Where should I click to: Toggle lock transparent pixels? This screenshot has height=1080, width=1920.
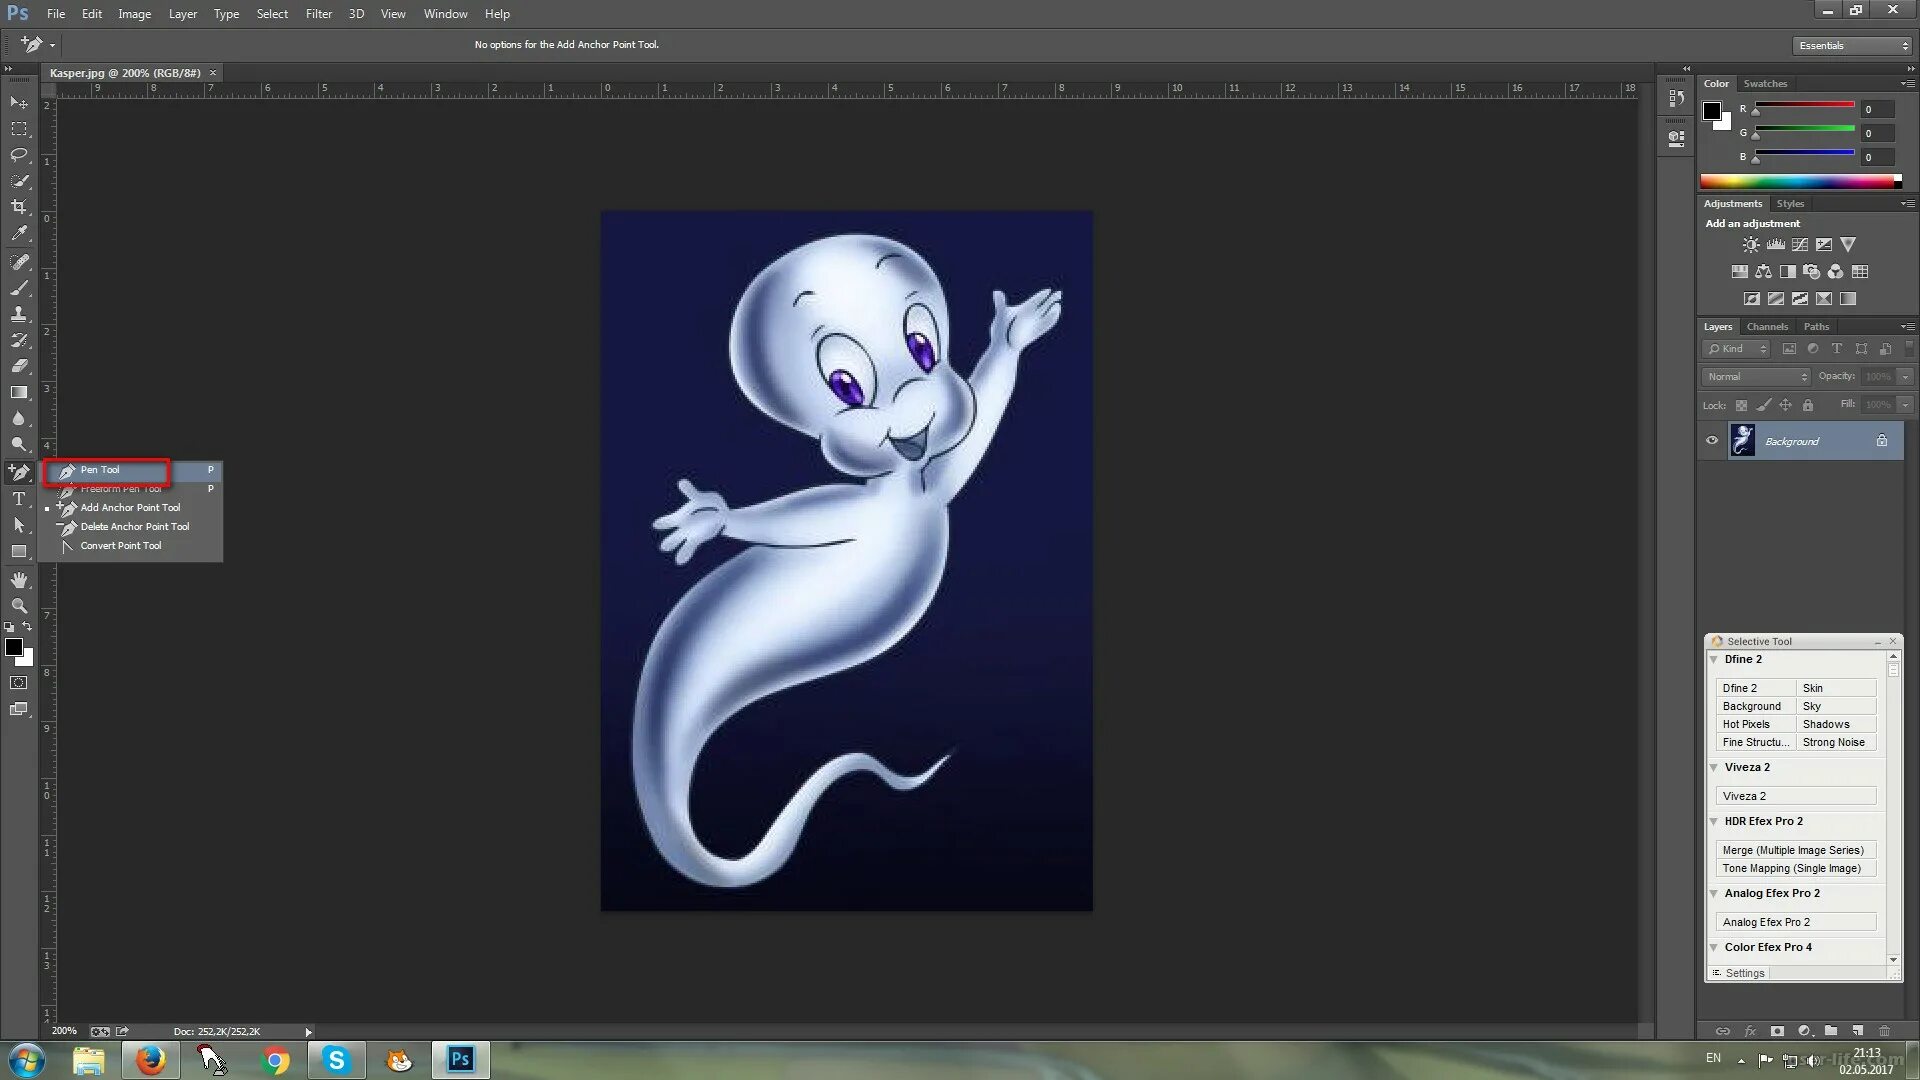(1741, 405)
